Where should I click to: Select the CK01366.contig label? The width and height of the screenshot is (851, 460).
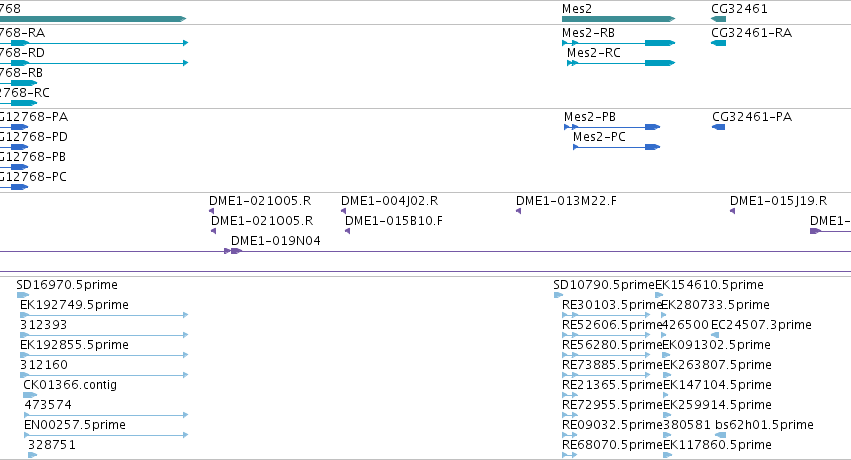pos(70,385)
